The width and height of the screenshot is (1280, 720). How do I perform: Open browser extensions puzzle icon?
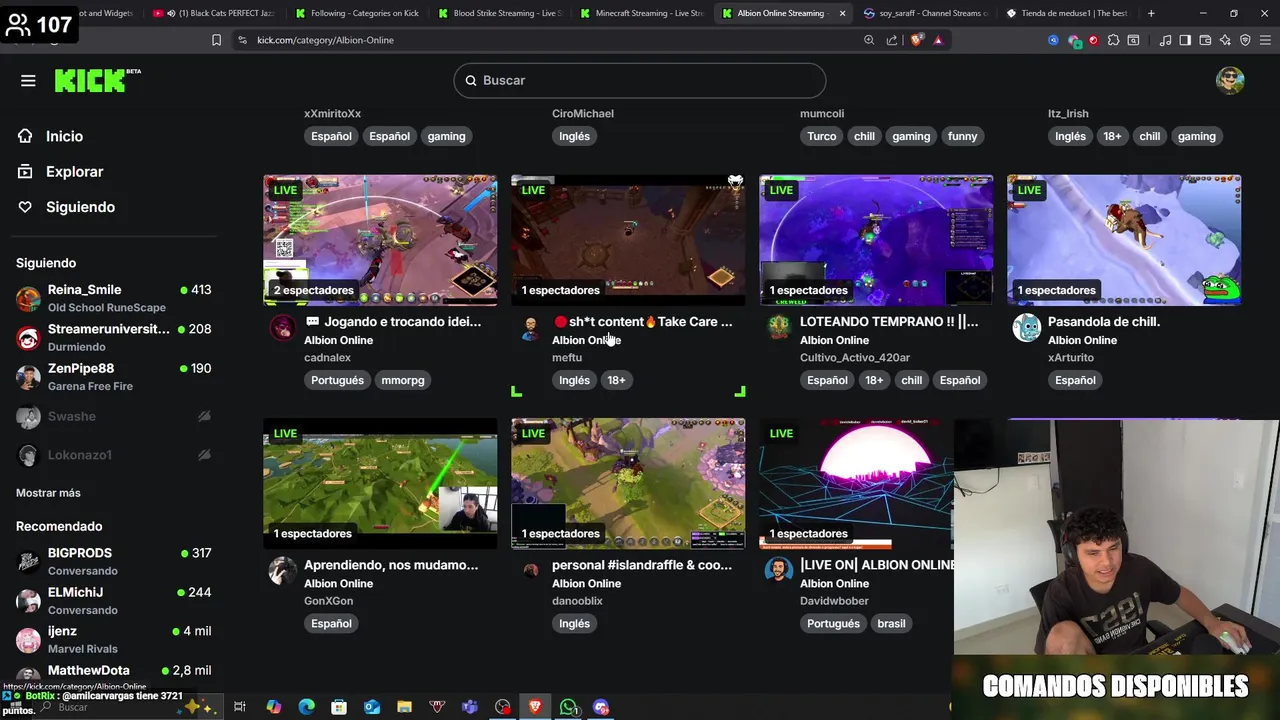coord(1113,40)
